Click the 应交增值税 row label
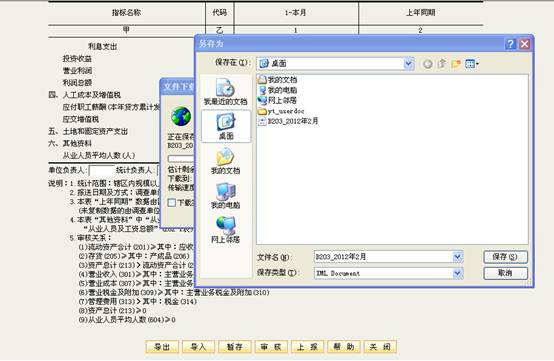 [x=81, y=119]
